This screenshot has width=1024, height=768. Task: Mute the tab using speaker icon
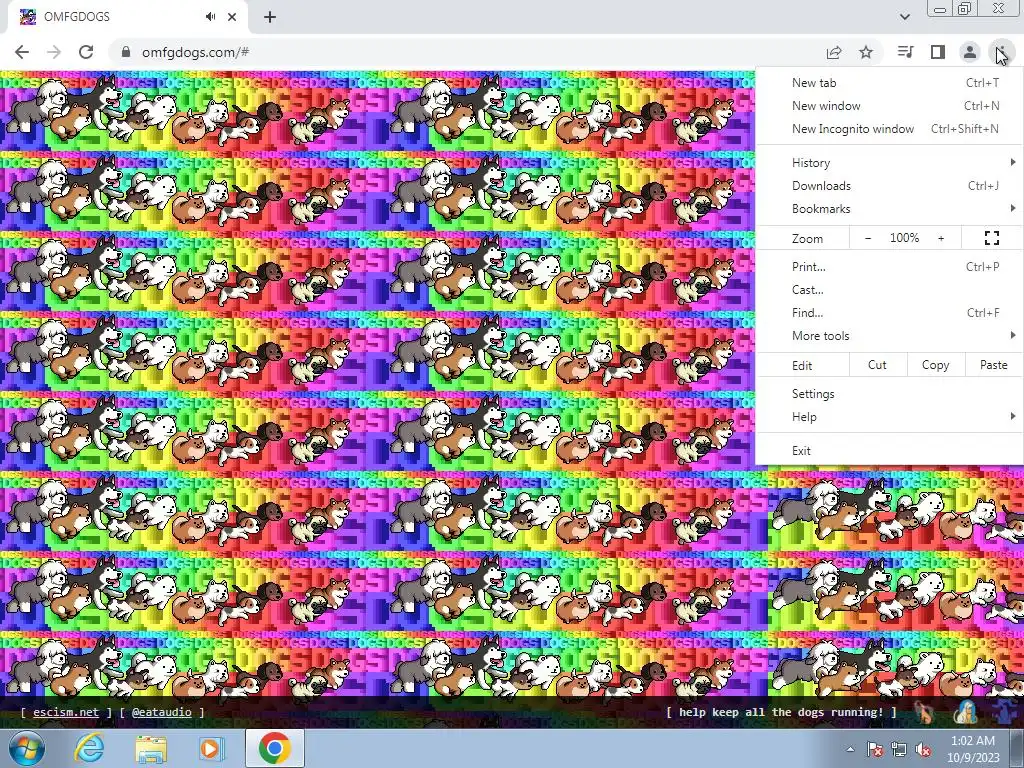click(210, 17)
